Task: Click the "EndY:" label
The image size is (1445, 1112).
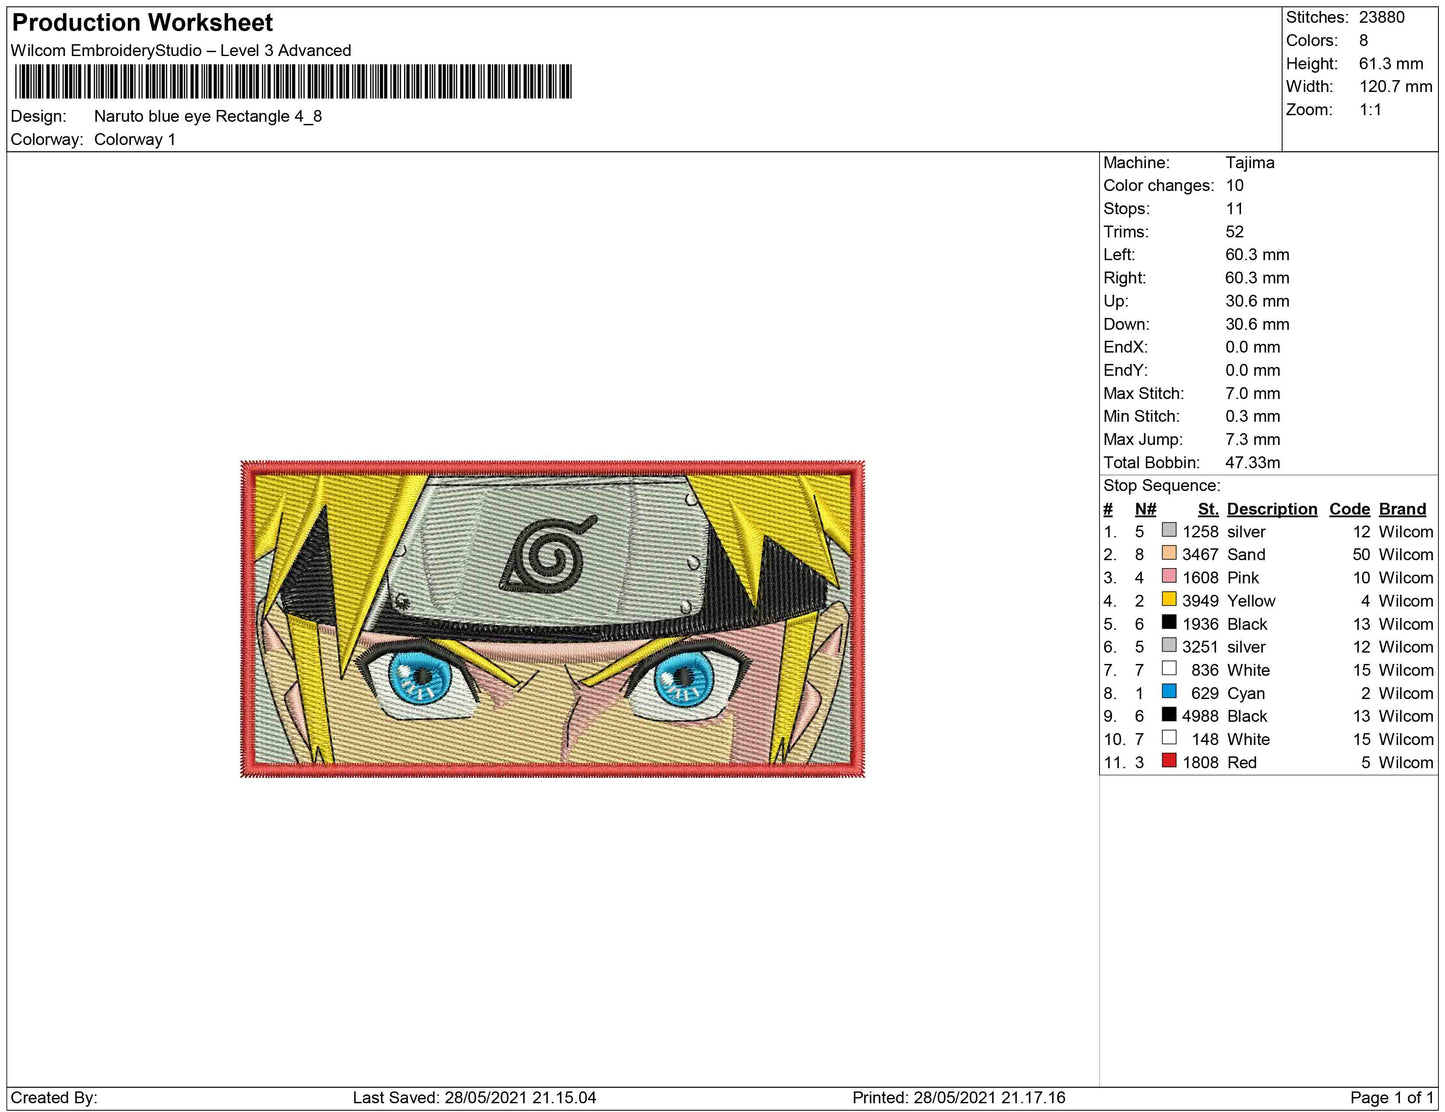Action: (x=1126, y=370)
